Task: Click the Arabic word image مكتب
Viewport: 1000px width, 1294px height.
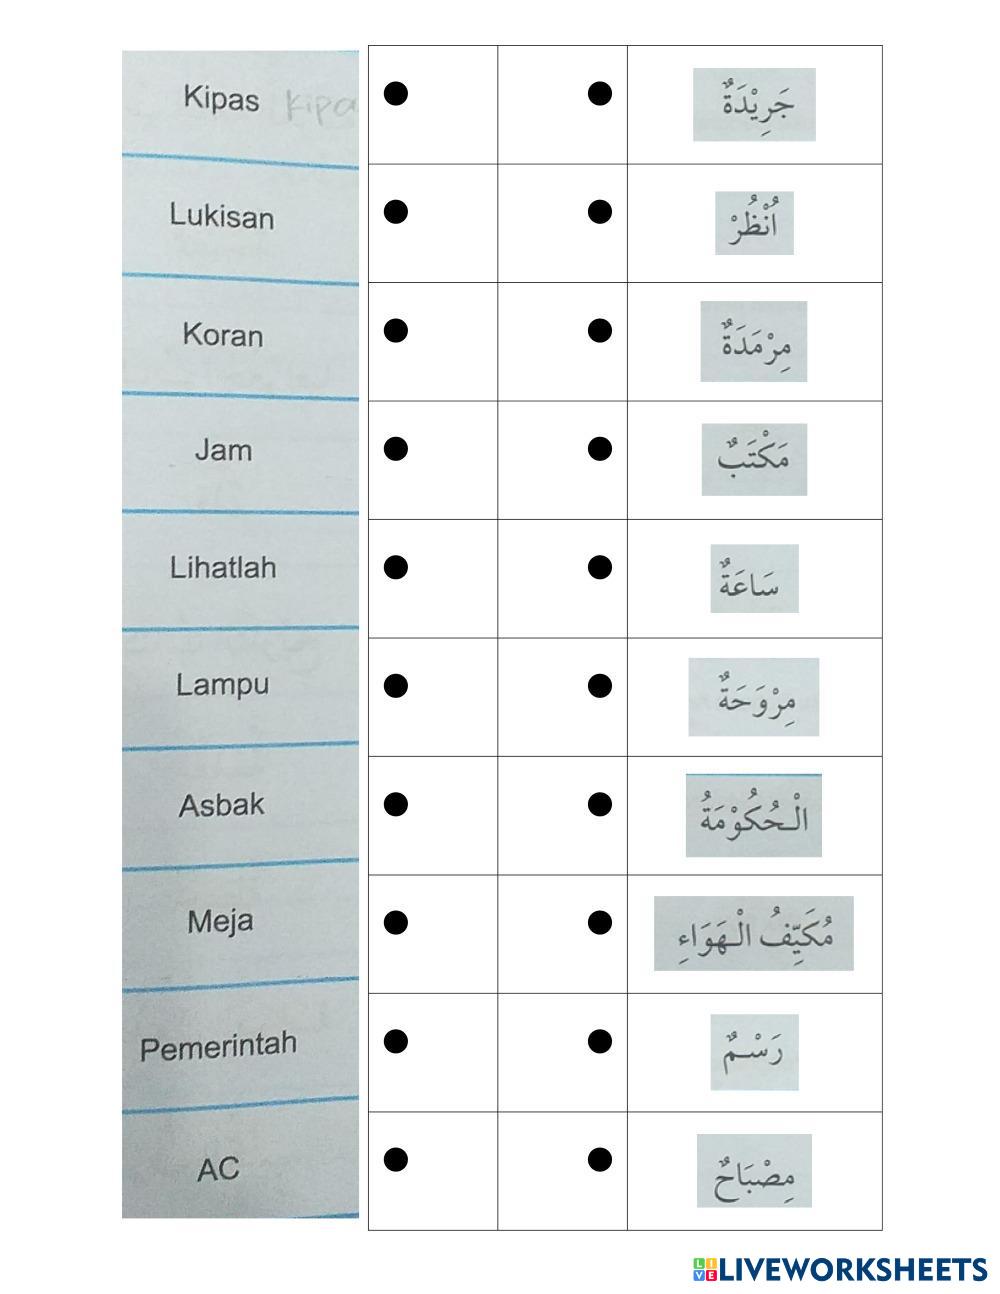Action: 754,459
